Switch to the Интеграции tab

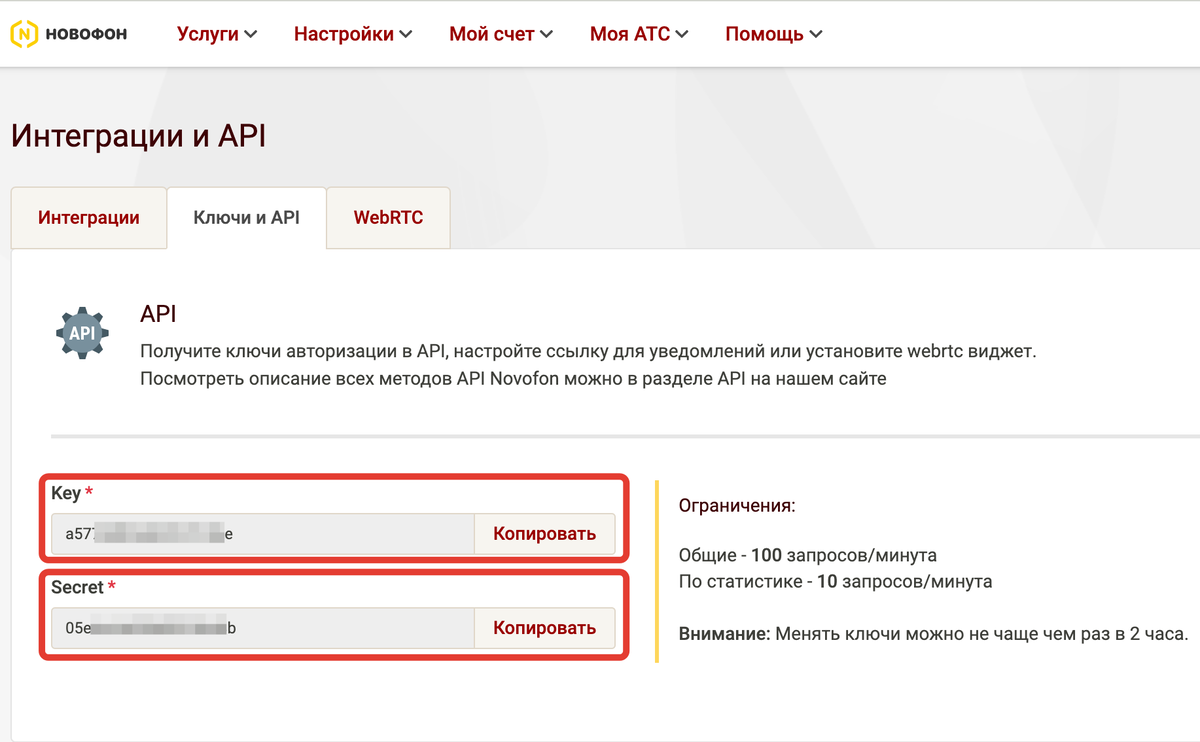89,218
